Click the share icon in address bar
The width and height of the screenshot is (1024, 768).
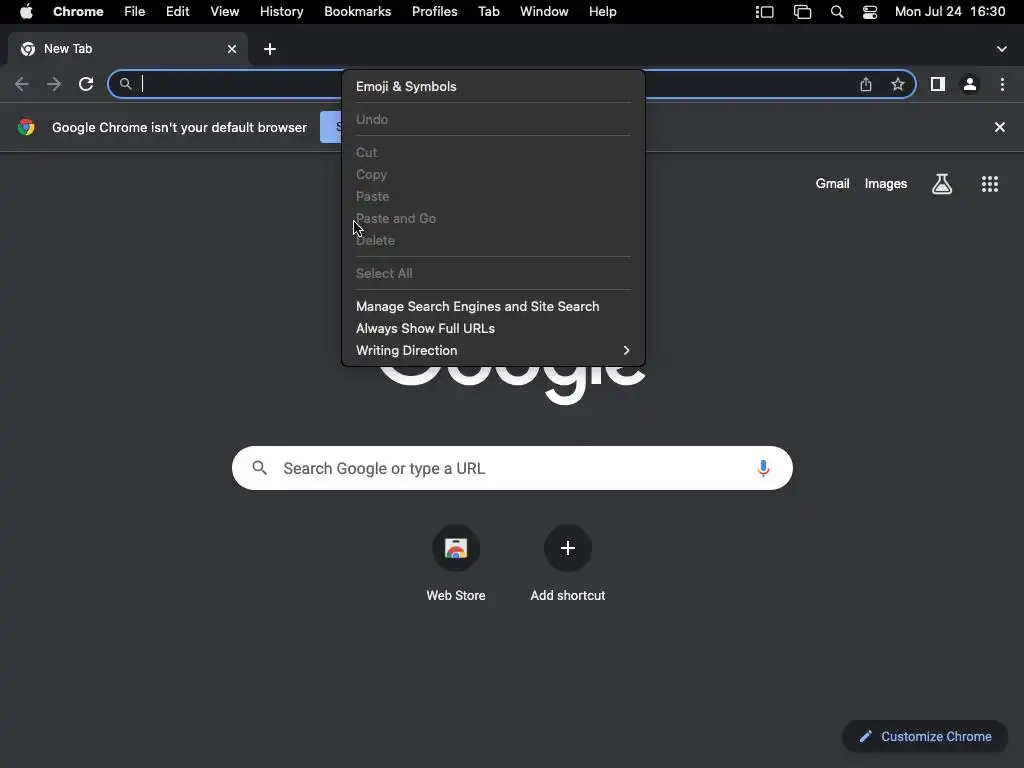(866, 84)
